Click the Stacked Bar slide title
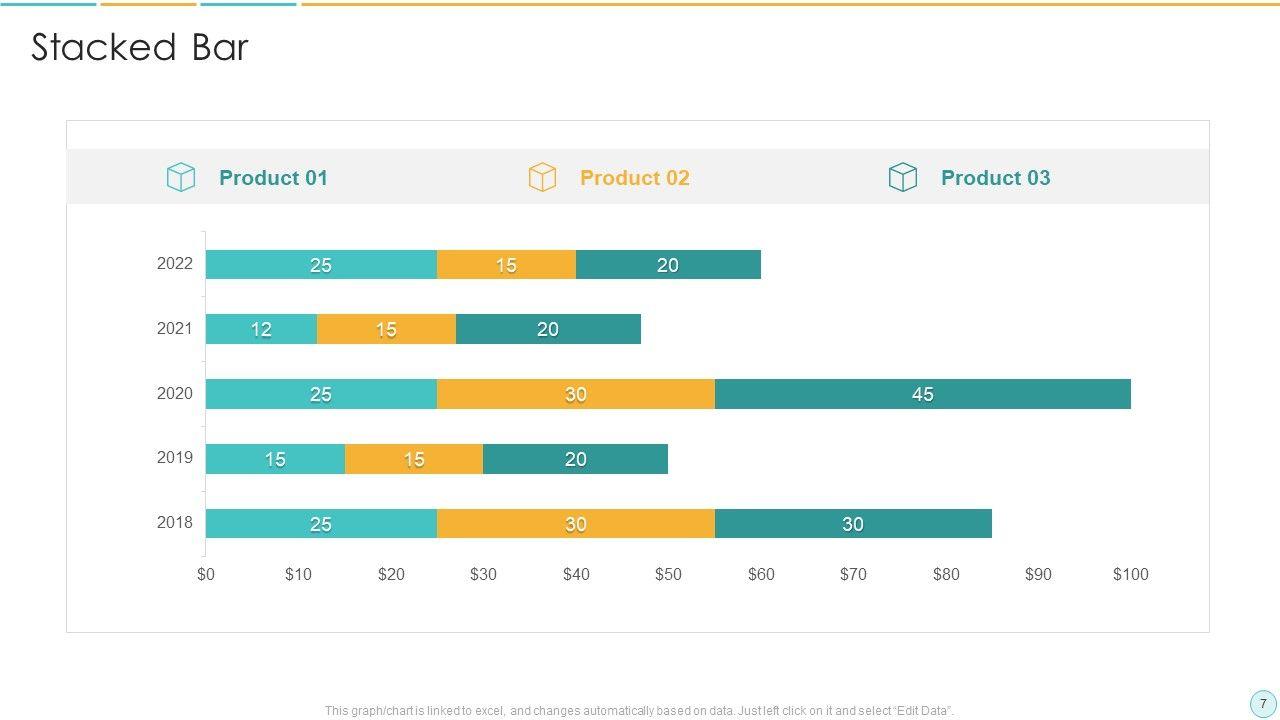 [x=139, y=48]
